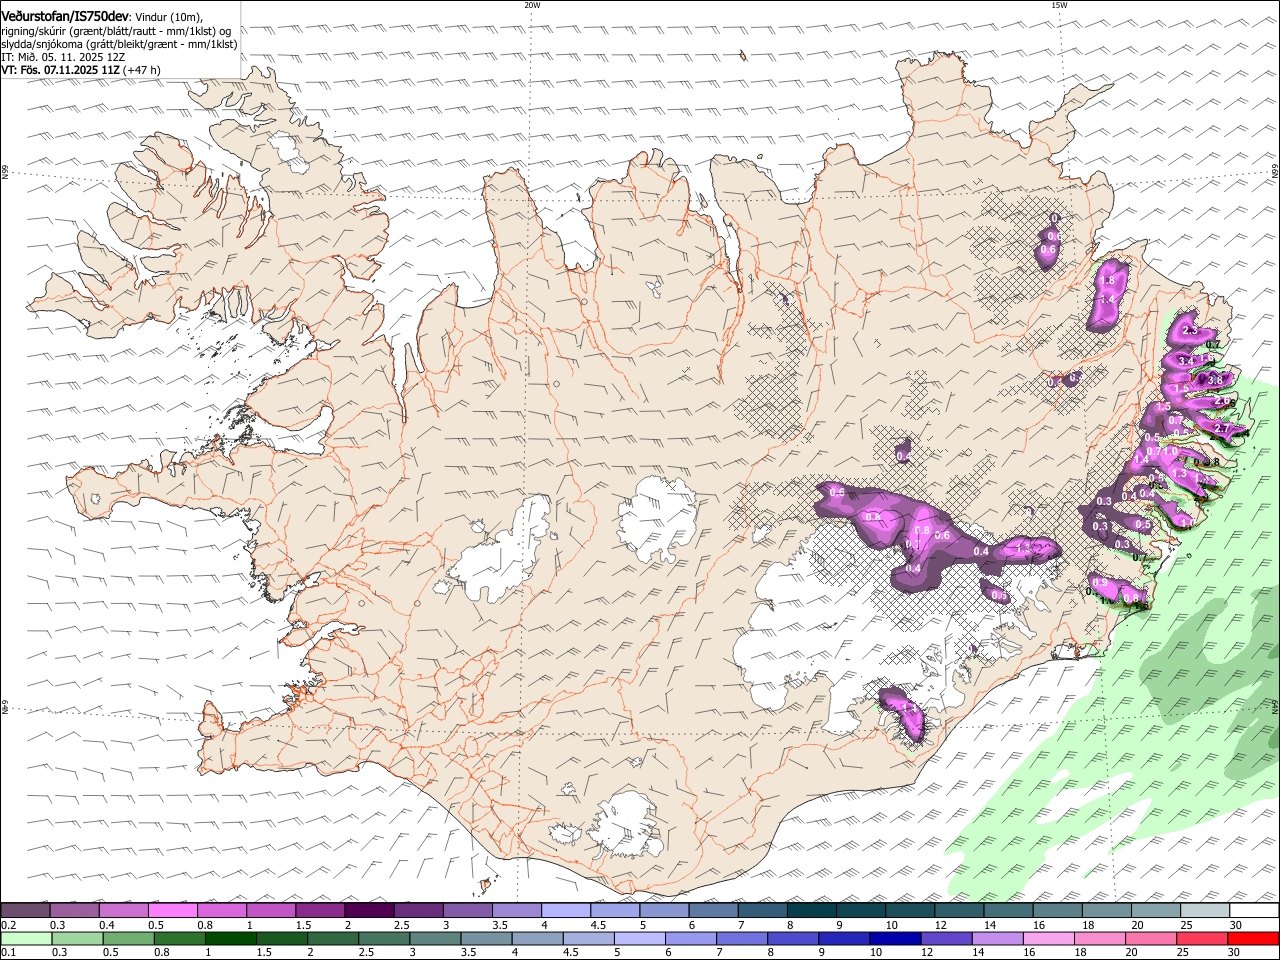Click the 1.8 value in the northeast snow patch
The image size is (1280, 960).
(x=1106, y=282)
